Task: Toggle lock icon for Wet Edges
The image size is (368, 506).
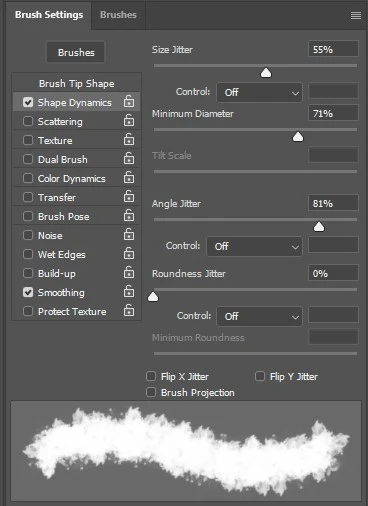Action: pos(129,253)
